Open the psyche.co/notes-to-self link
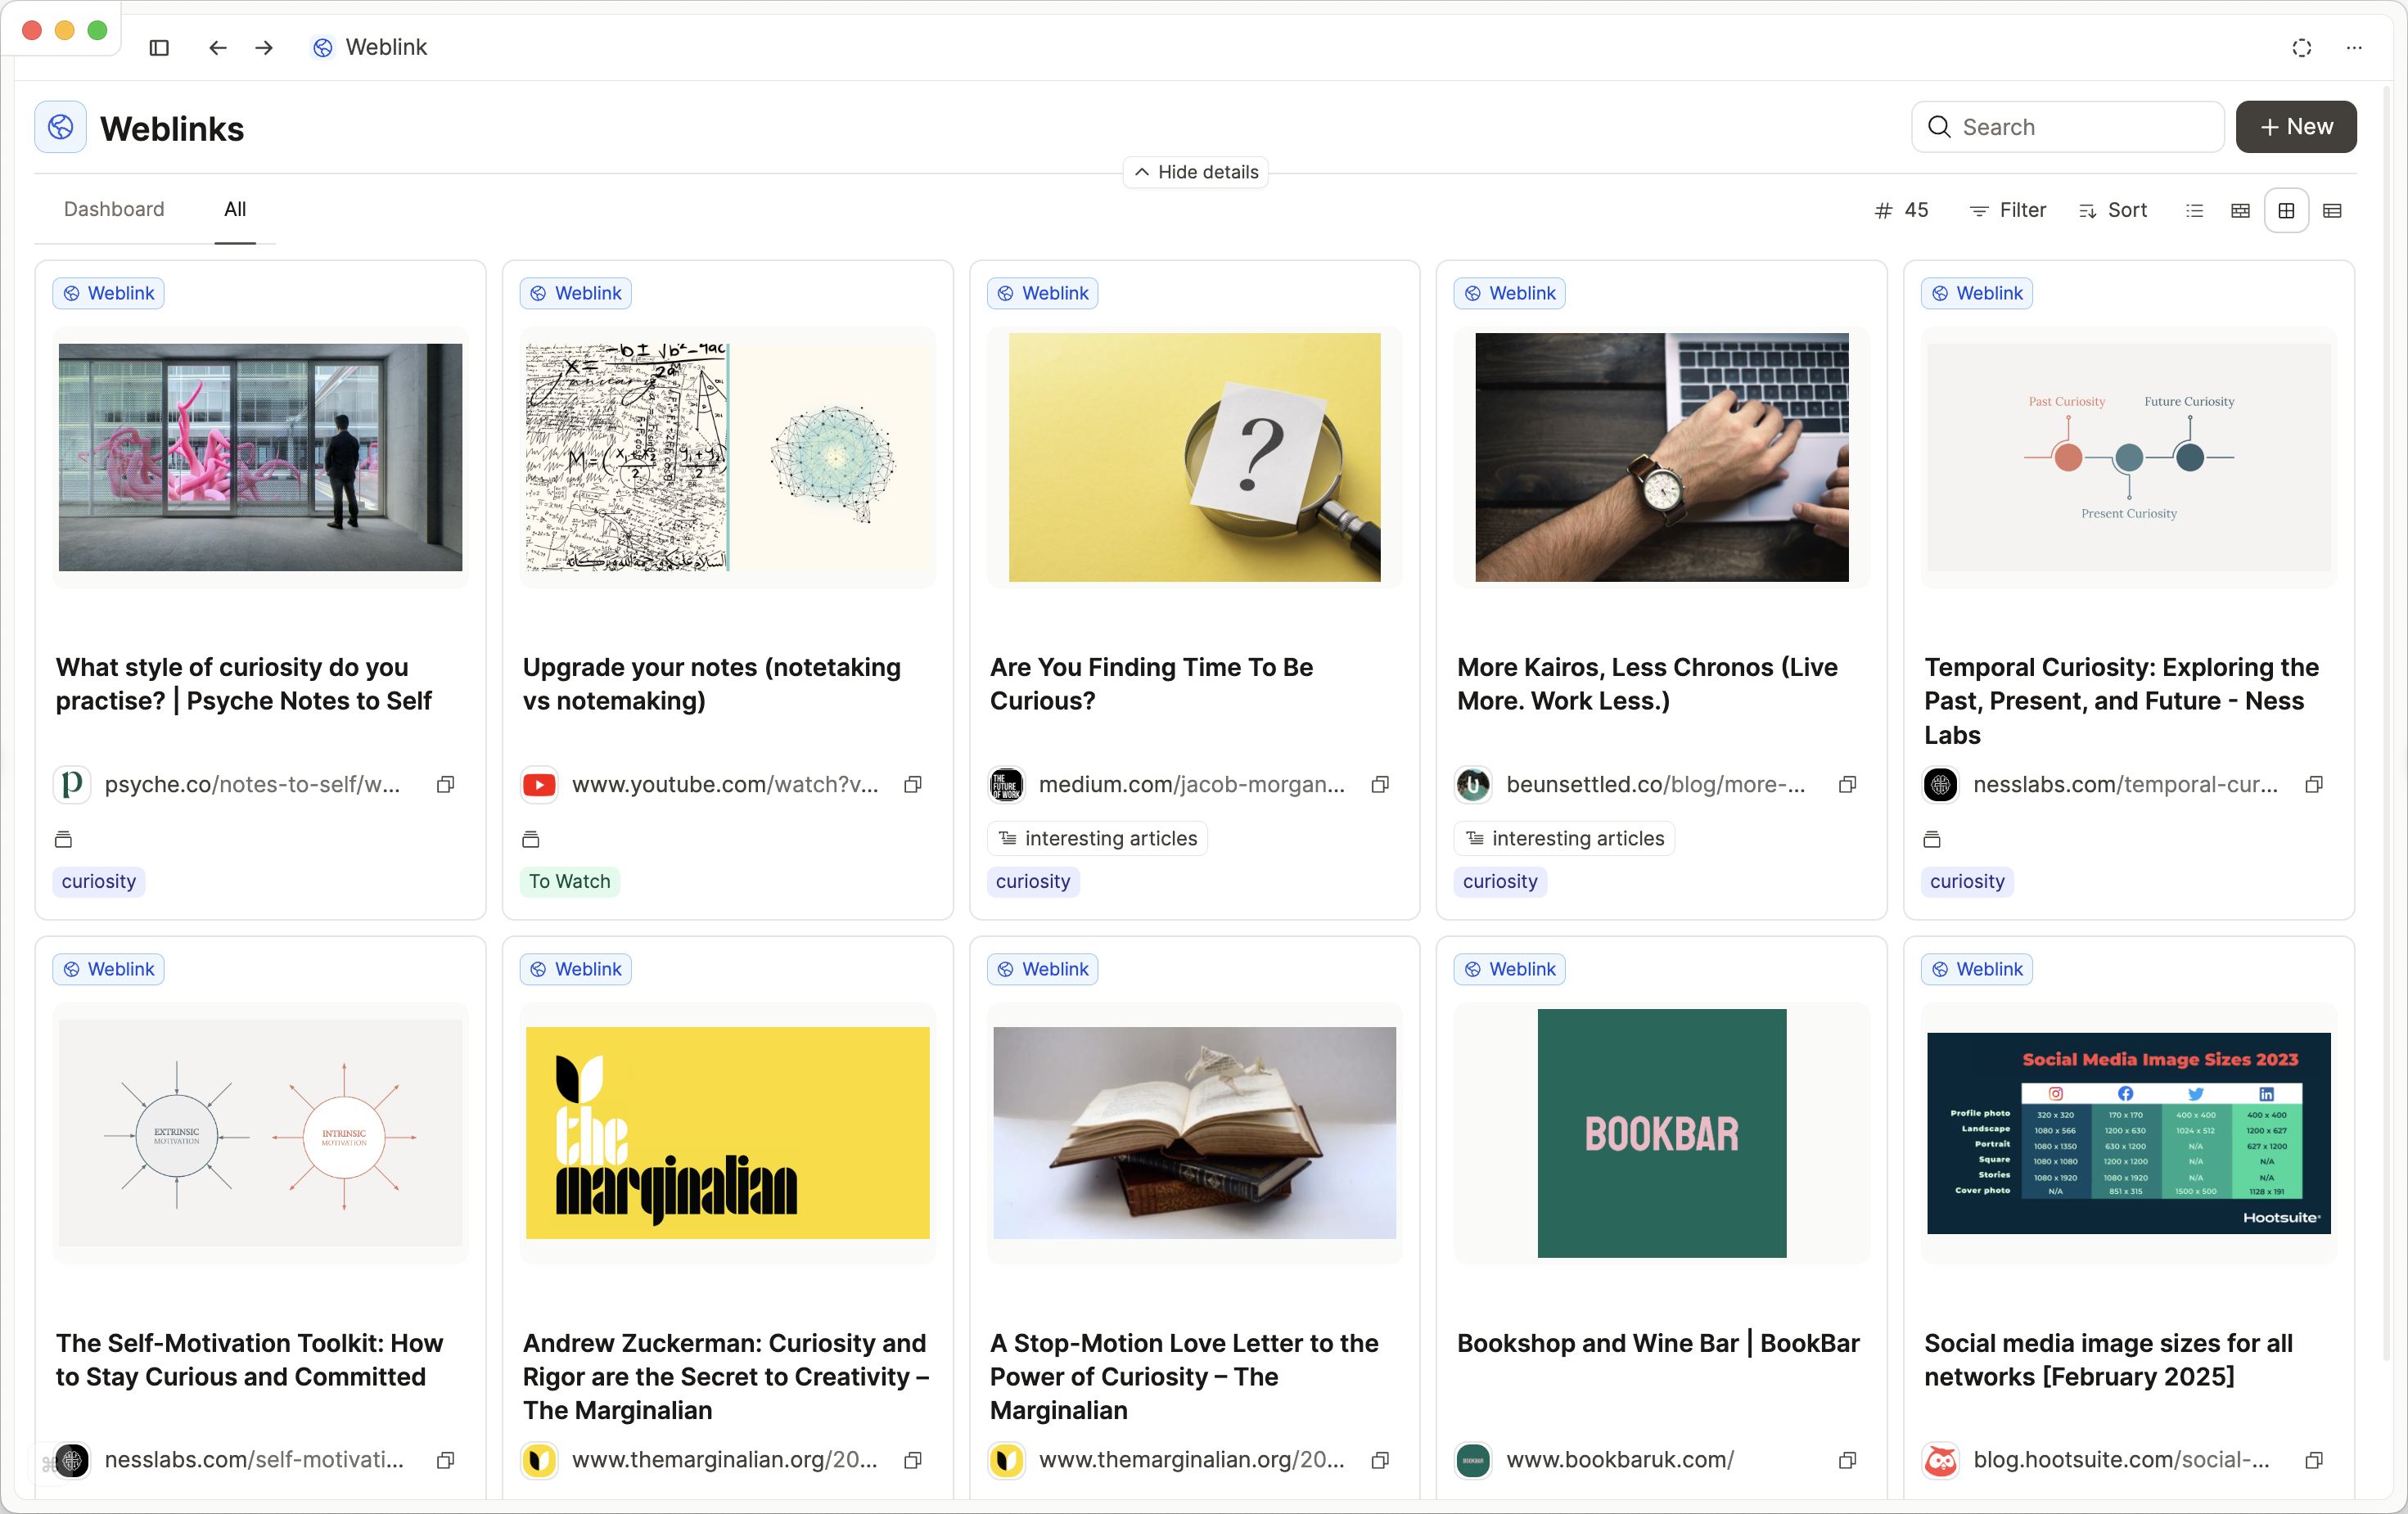This screenshot has height=1514, width=2408. pyautogui.click(x=252, y=784)
